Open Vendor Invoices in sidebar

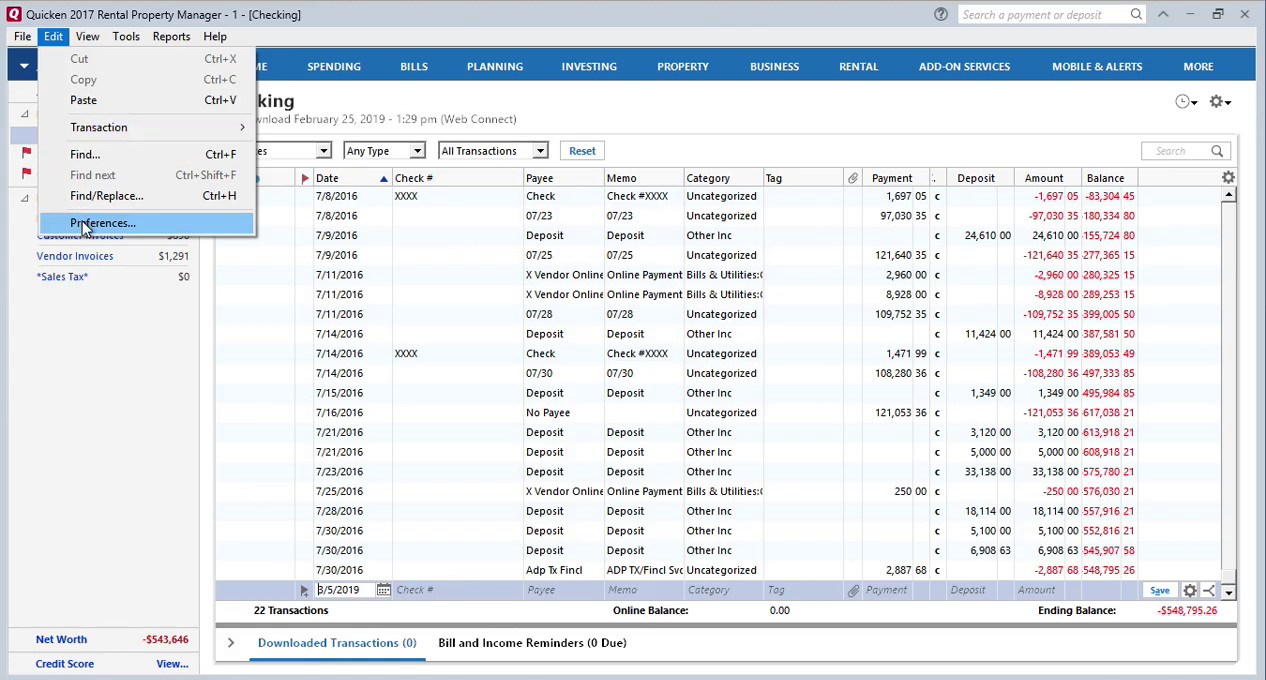coord(75,256)
